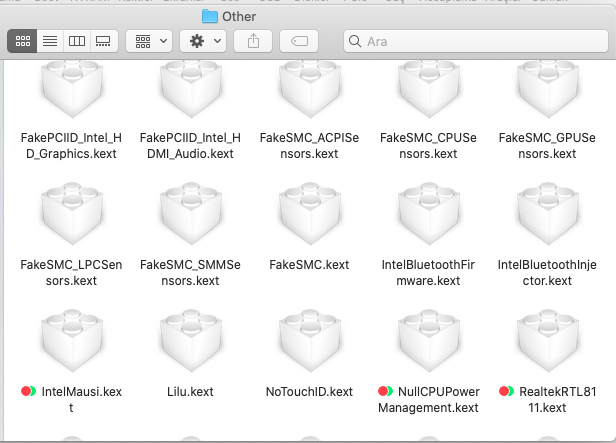Select the NoTouchID.kext file icon
Screen dimensions: 616x443
coord(309,341)
